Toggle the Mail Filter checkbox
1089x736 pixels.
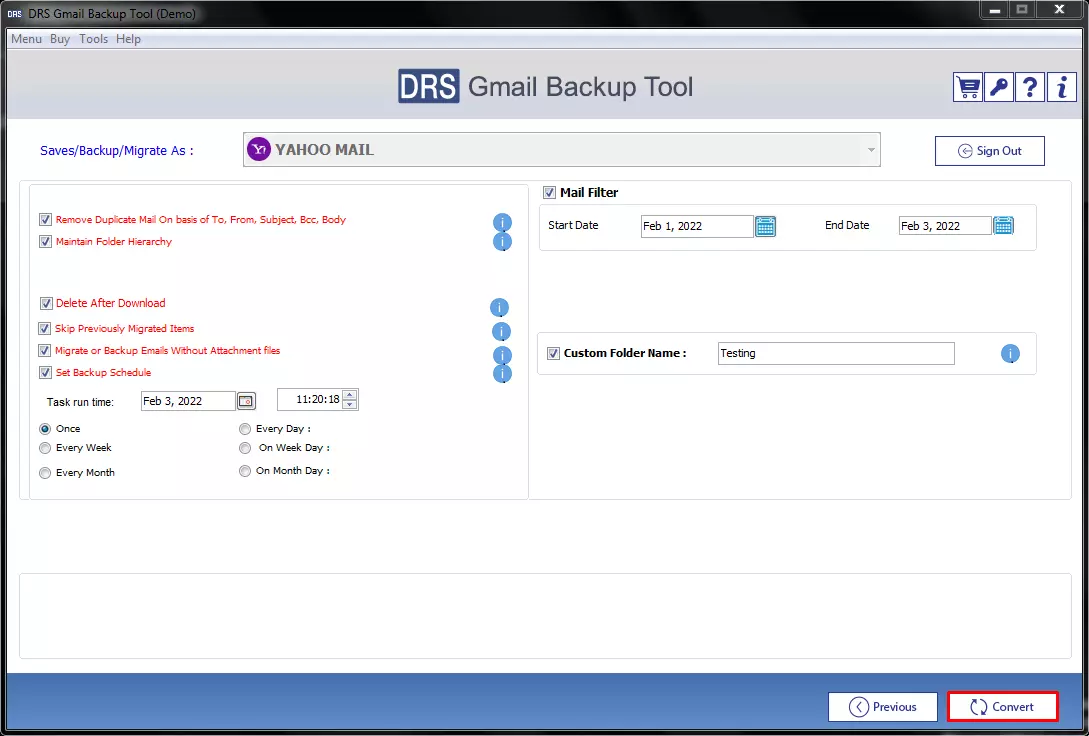pyautogui.click(x=549, y=193)
